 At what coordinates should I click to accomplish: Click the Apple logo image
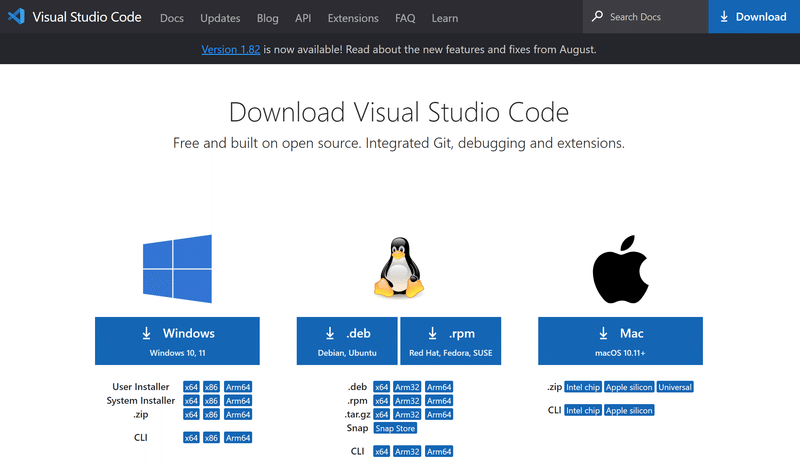click(x=620, y=269)
